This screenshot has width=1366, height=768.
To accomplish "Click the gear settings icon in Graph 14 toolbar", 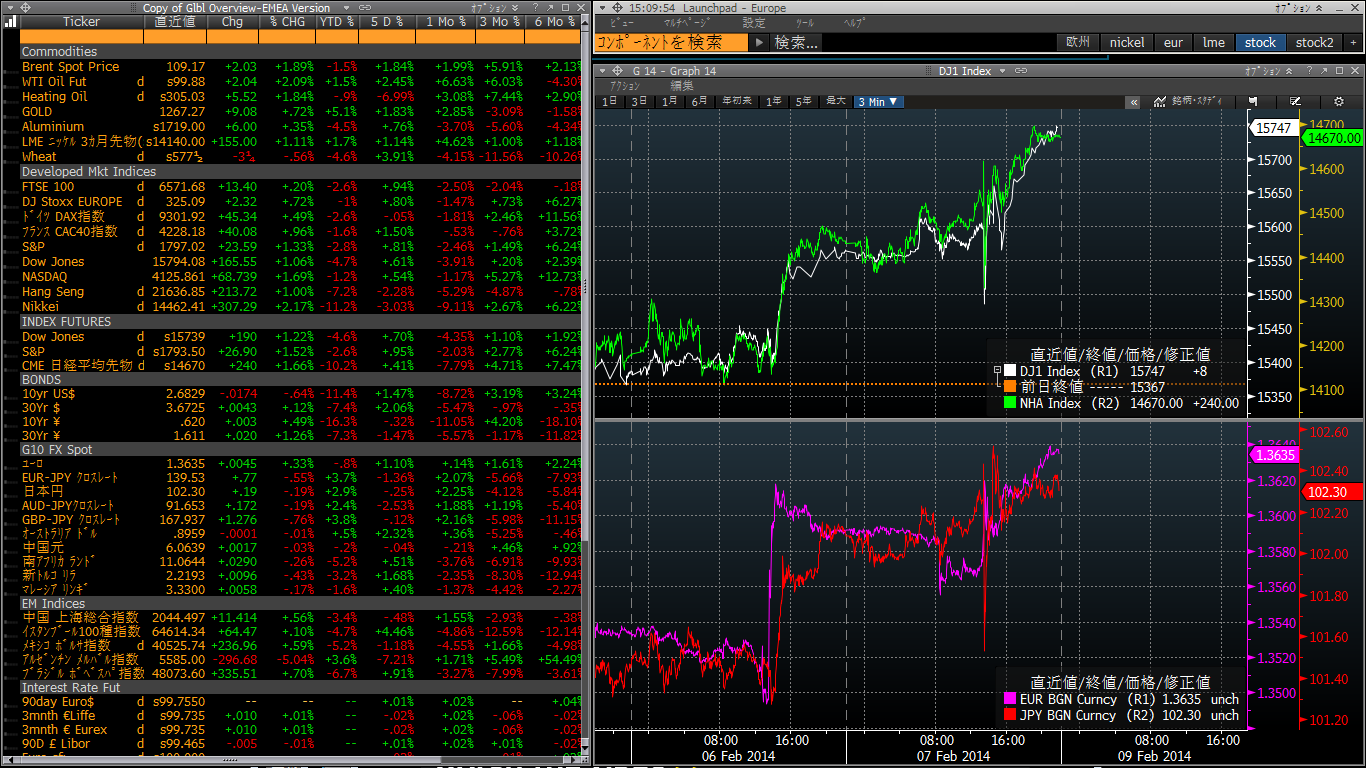I will coord(1339,102).
